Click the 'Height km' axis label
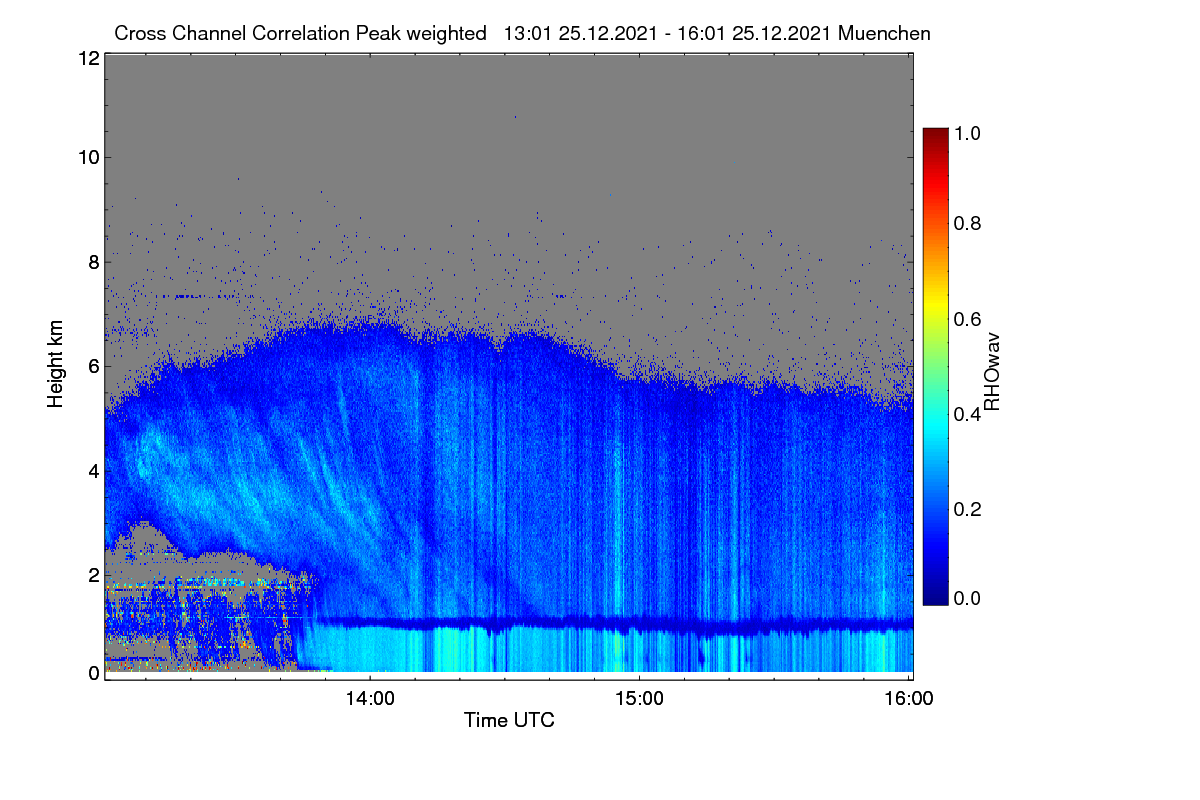 tap(55, 364)
